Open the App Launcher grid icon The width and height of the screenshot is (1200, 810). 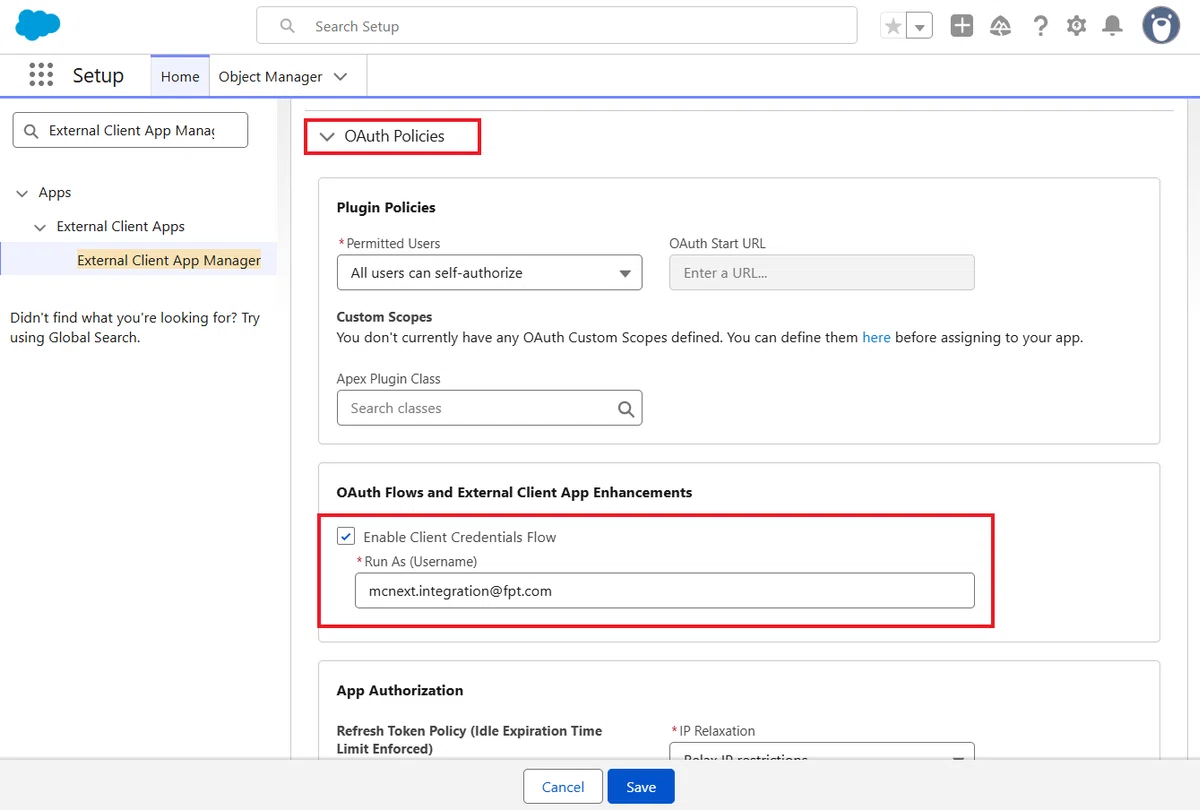(x=41, y=75)
